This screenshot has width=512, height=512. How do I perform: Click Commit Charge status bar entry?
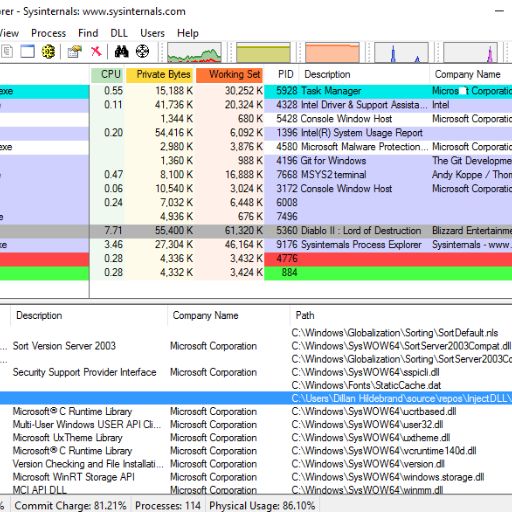point(70,505)
